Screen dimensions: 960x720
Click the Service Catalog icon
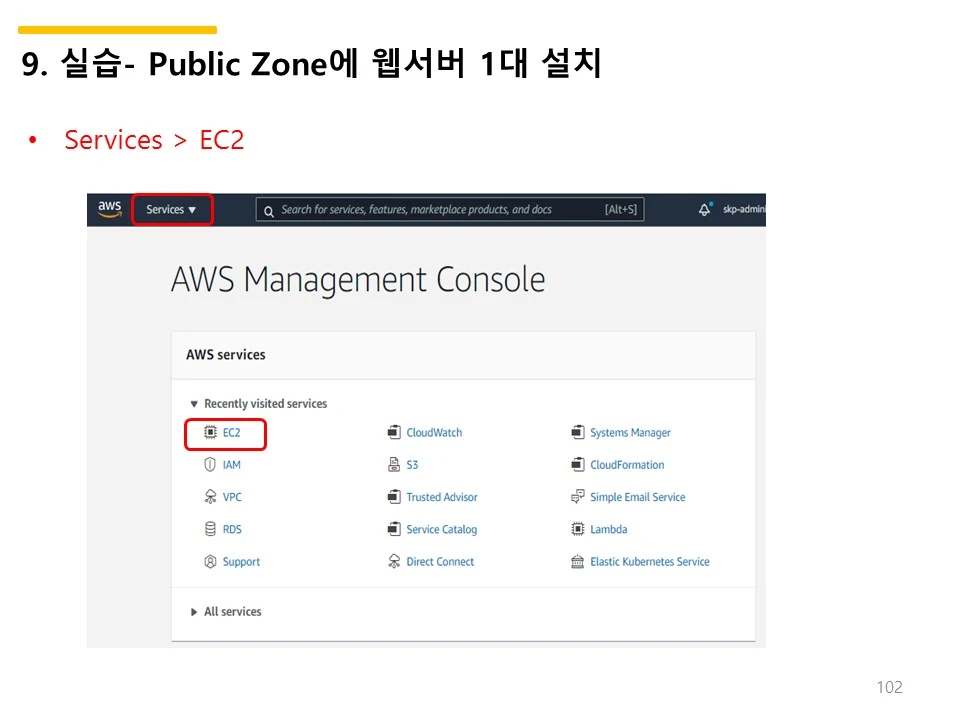tap(394, 529)
